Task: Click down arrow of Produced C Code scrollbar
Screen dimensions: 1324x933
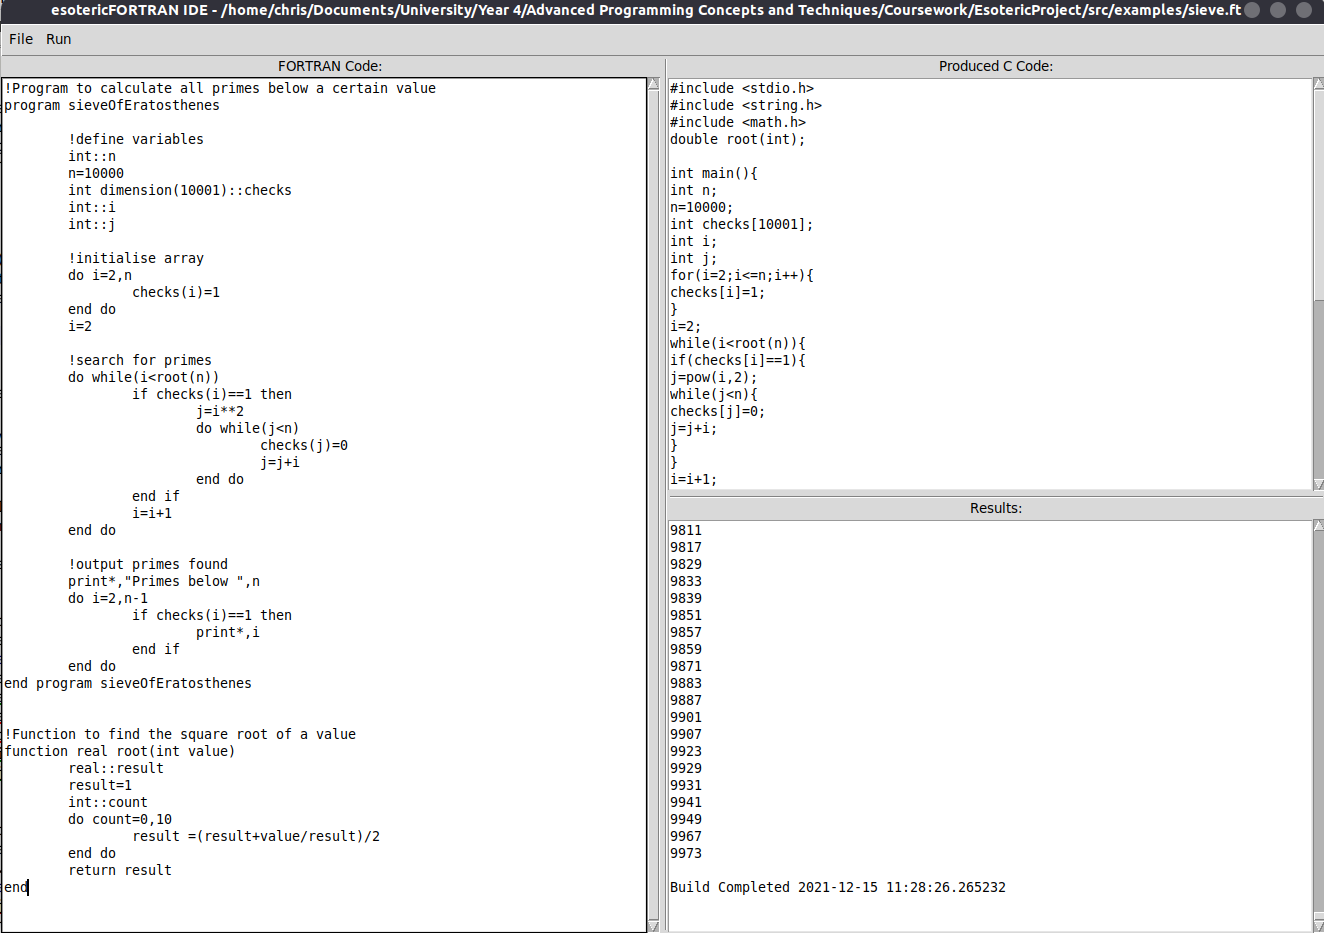Action: [x=1318, y=484]
